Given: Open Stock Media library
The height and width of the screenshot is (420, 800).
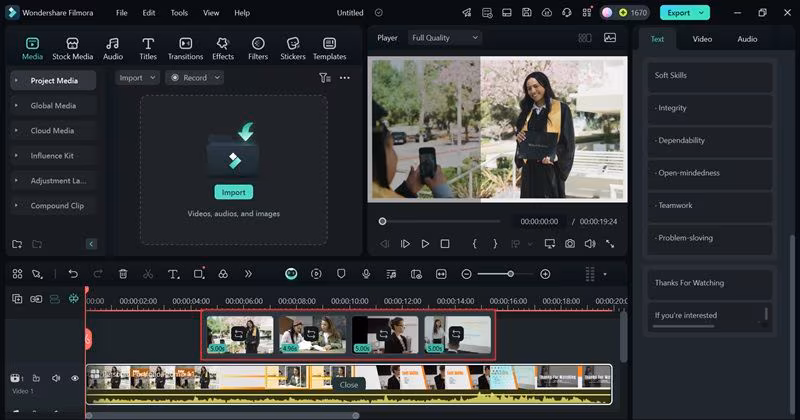Looking at the screenshot, I should [x=72, y=49].
